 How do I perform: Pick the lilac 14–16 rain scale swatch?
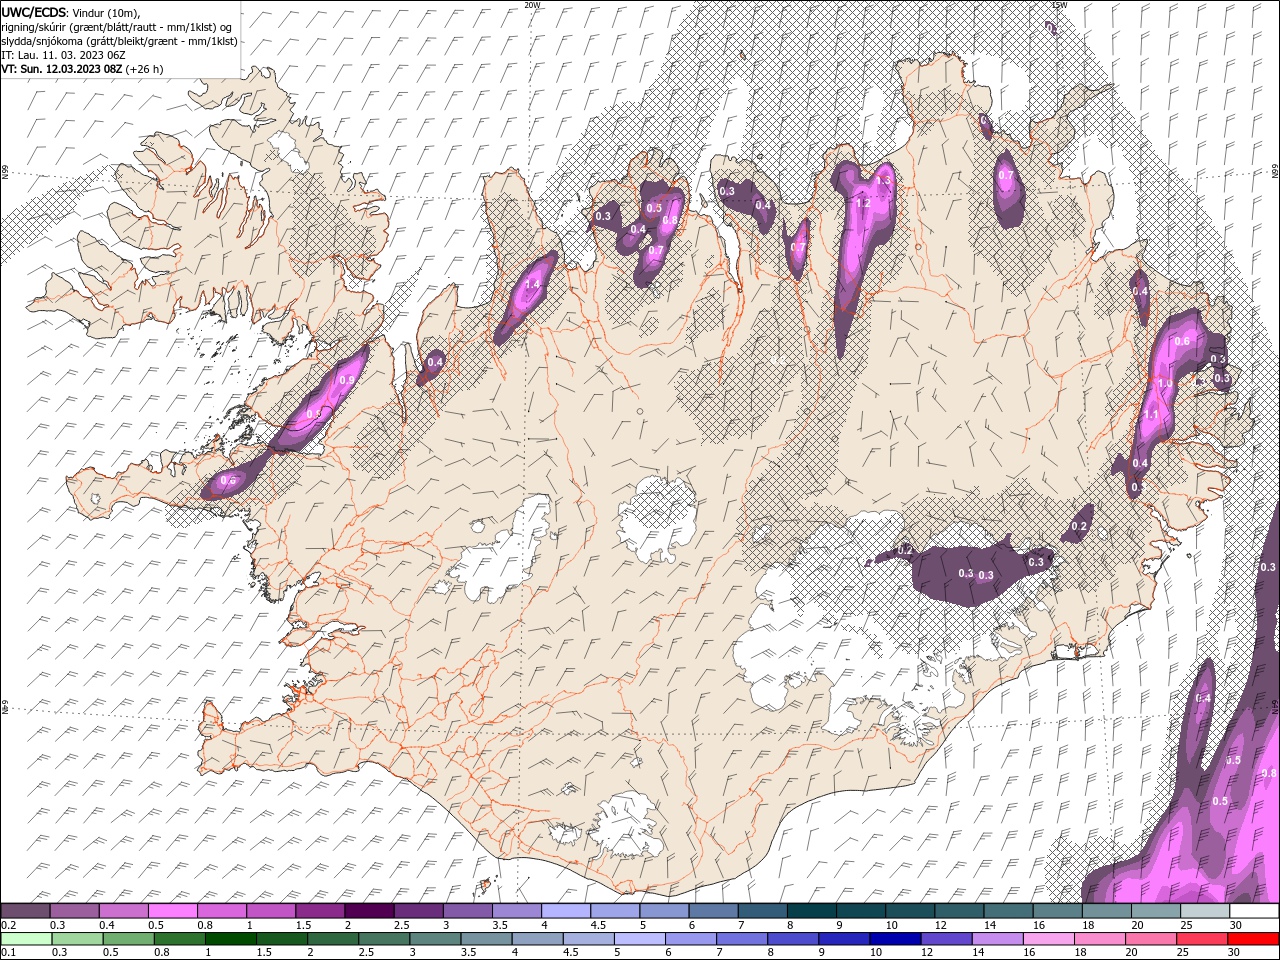[998, 939]
